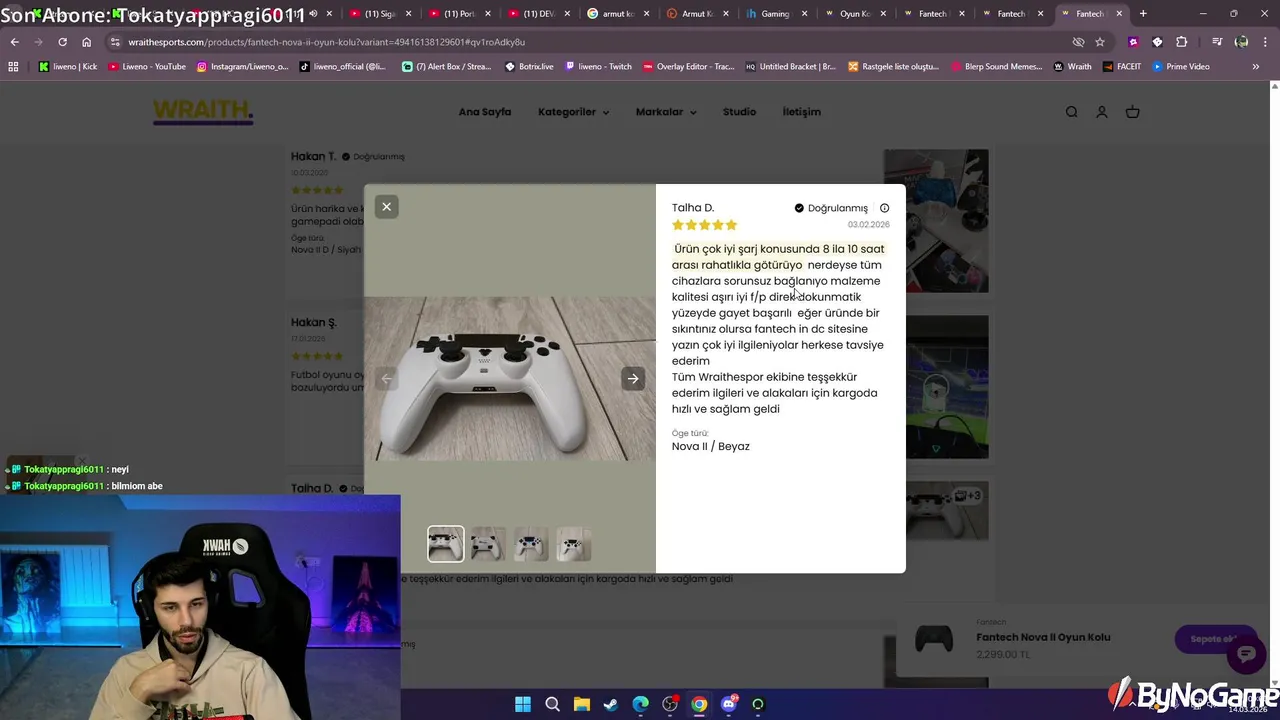Open the info icon beside Doğrulanmış
This screenshot has height=720, width=1280.
click(884, 208)
